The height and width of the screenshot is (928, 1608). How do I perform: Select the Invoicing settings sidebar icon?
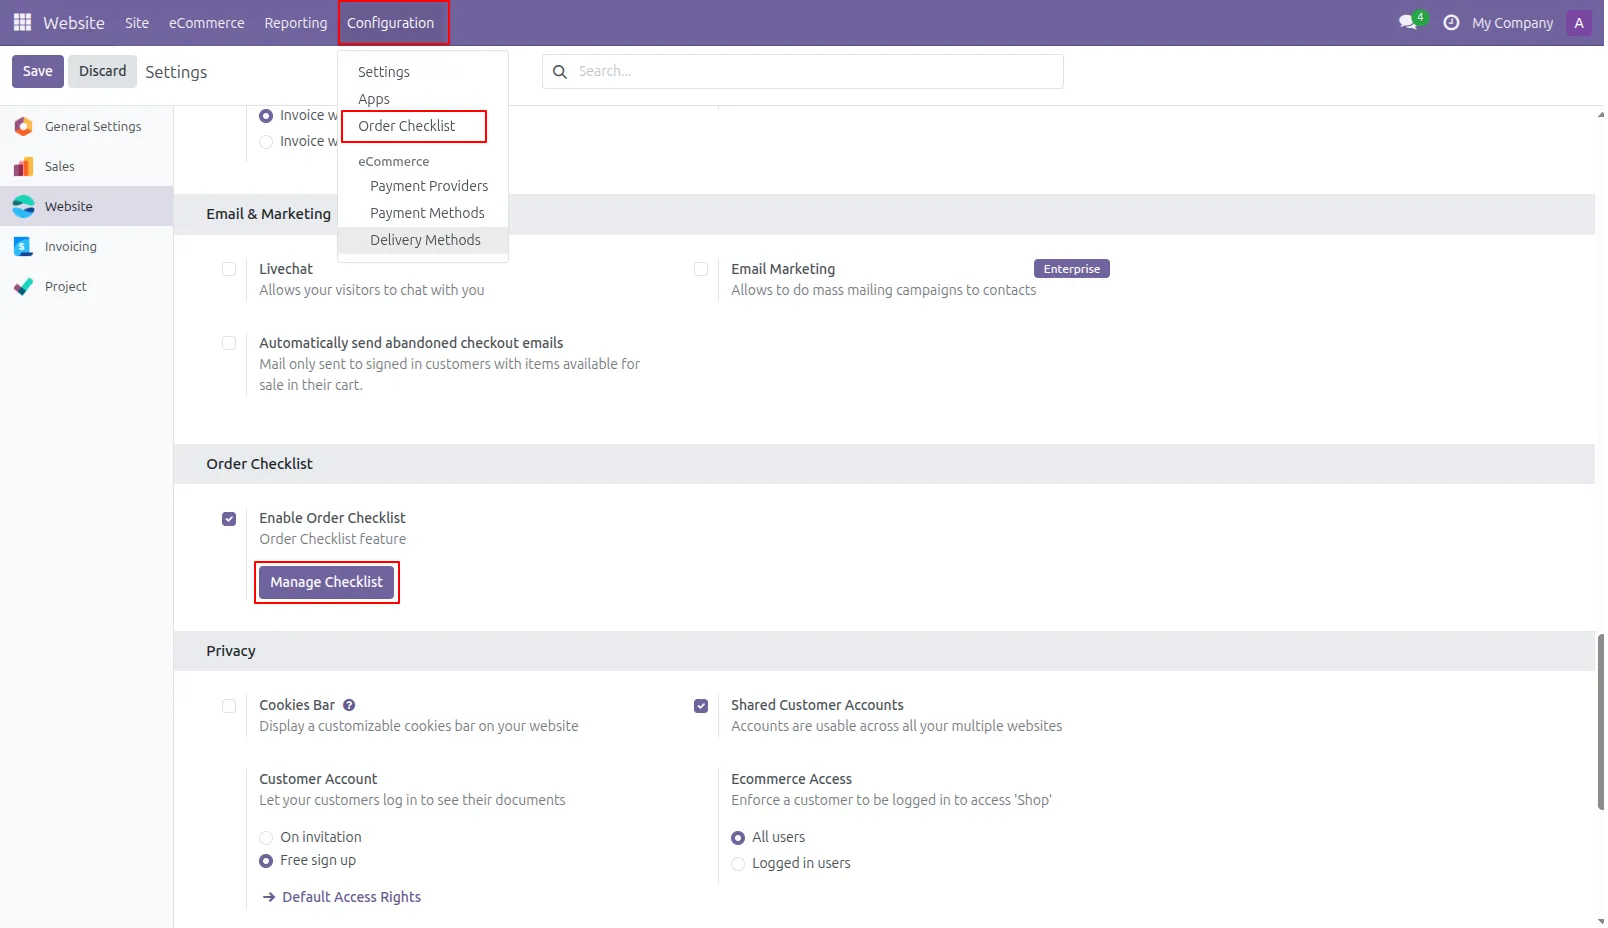[x=24, y=247]
